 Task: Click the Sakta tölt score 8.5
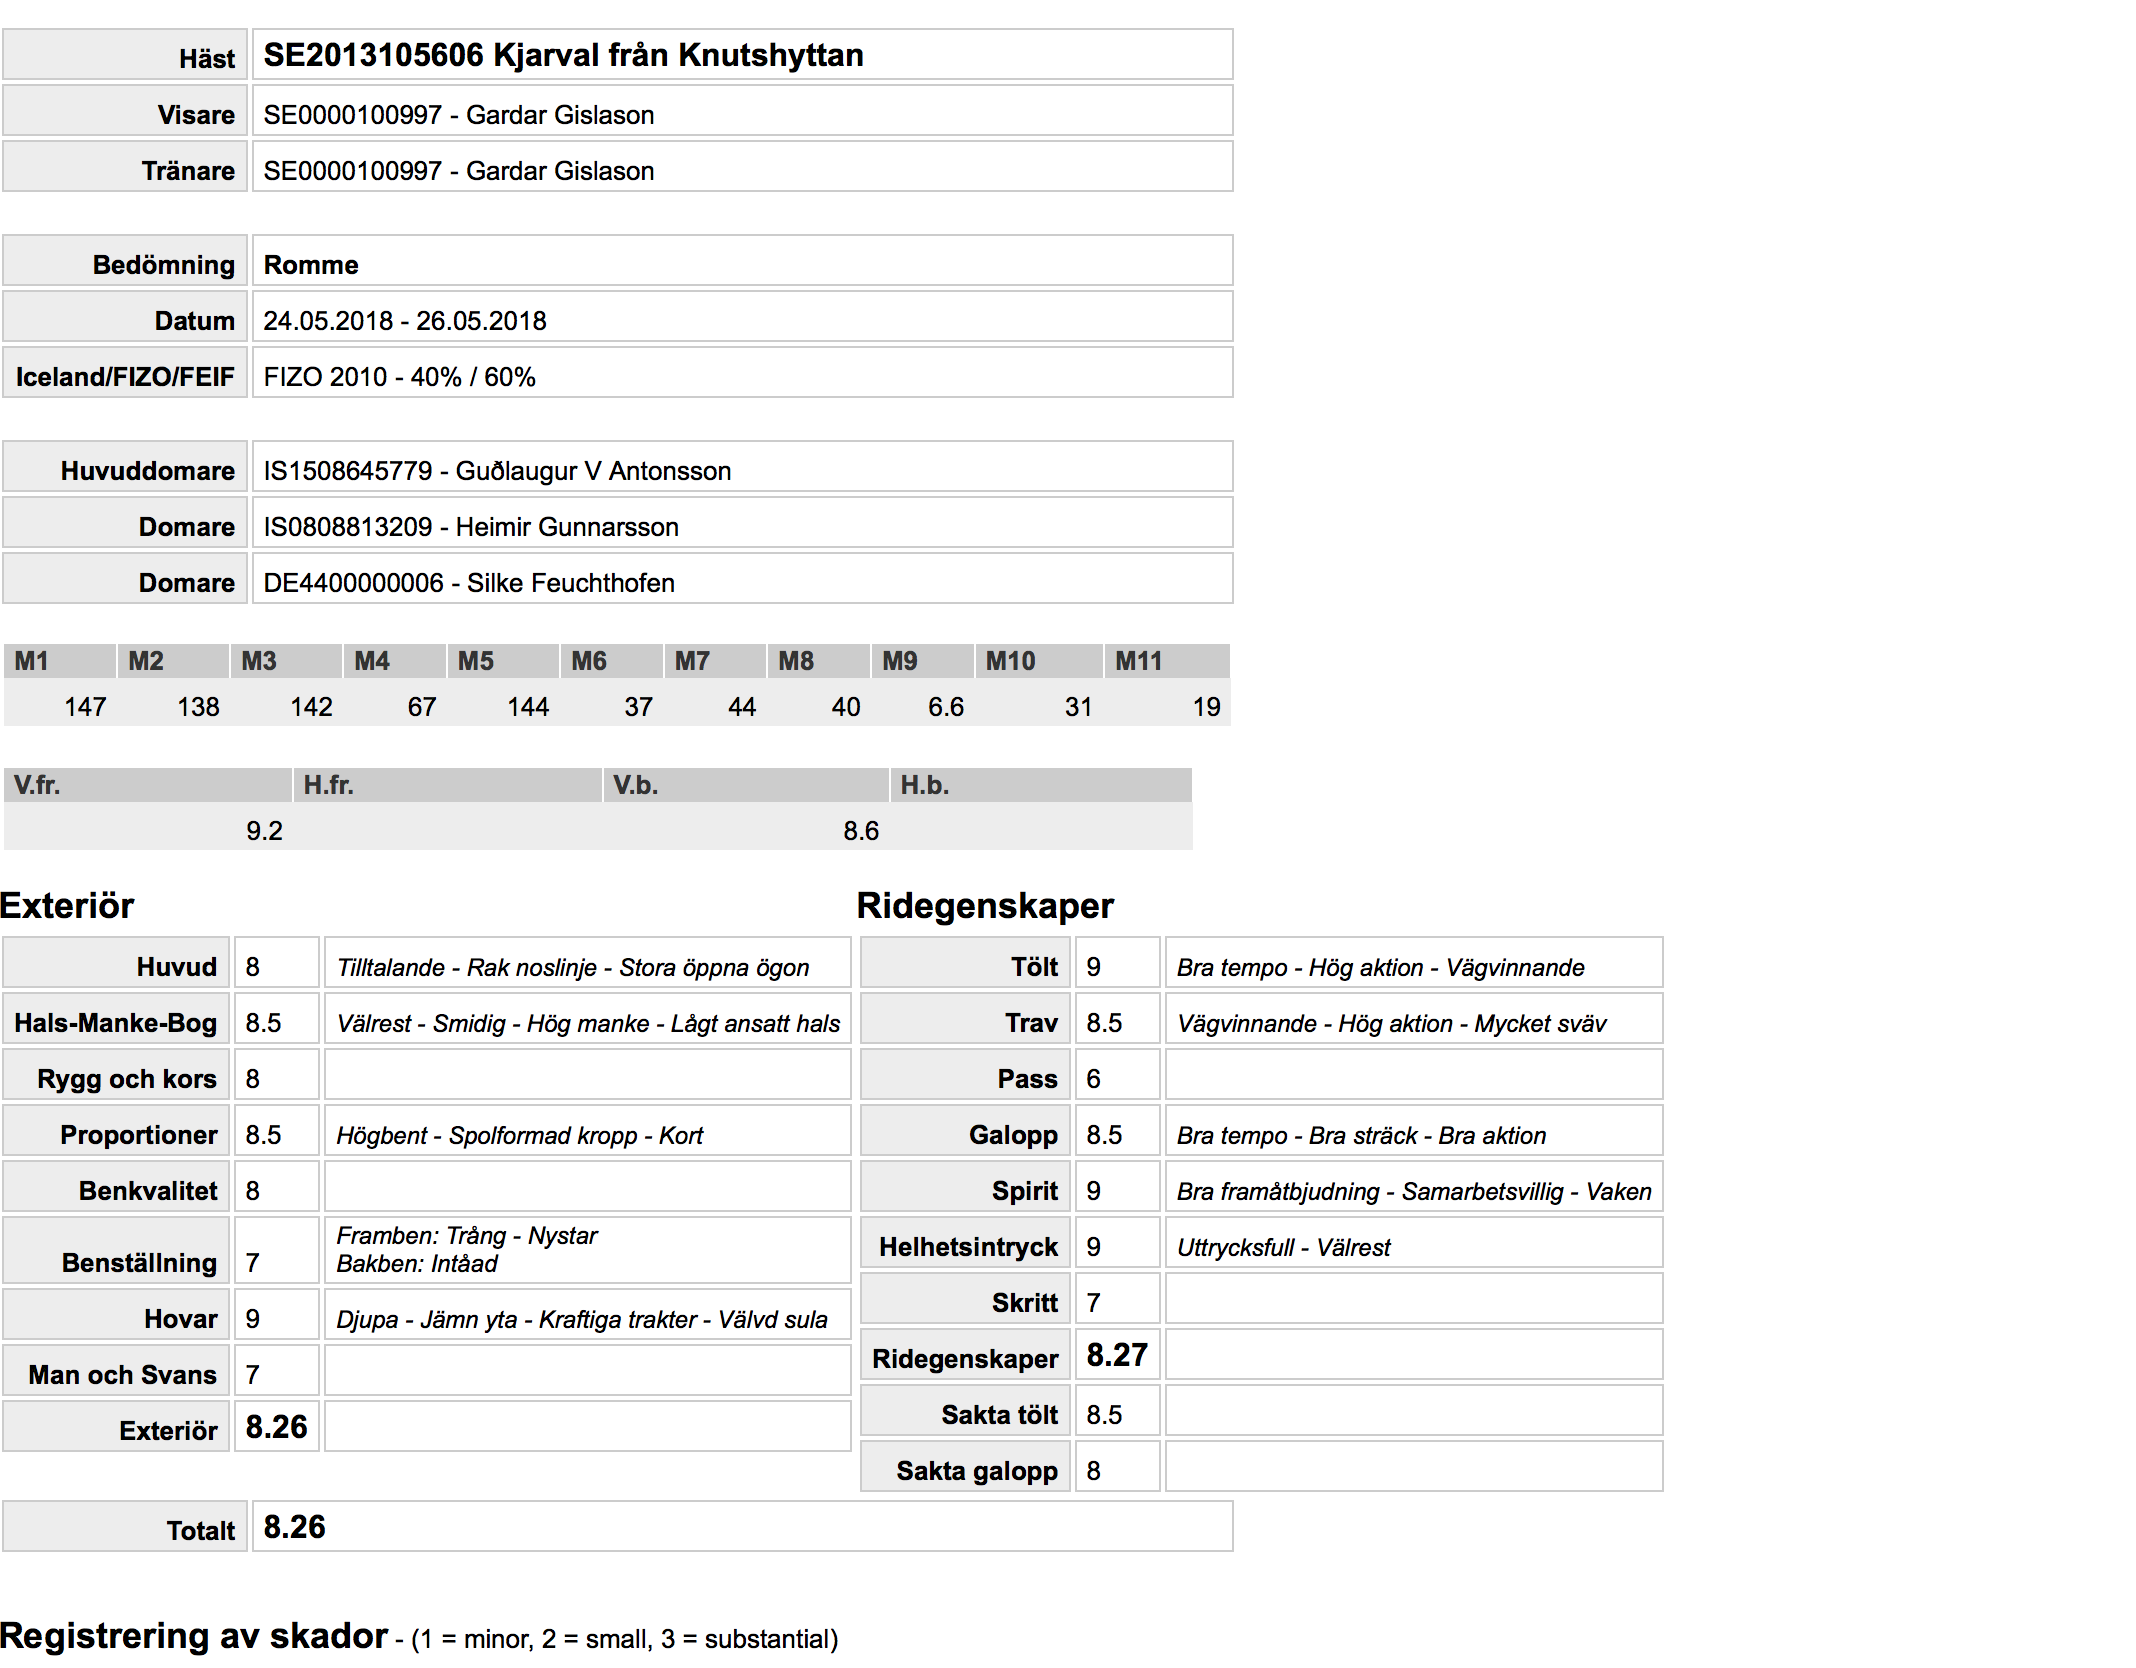1105,1415
